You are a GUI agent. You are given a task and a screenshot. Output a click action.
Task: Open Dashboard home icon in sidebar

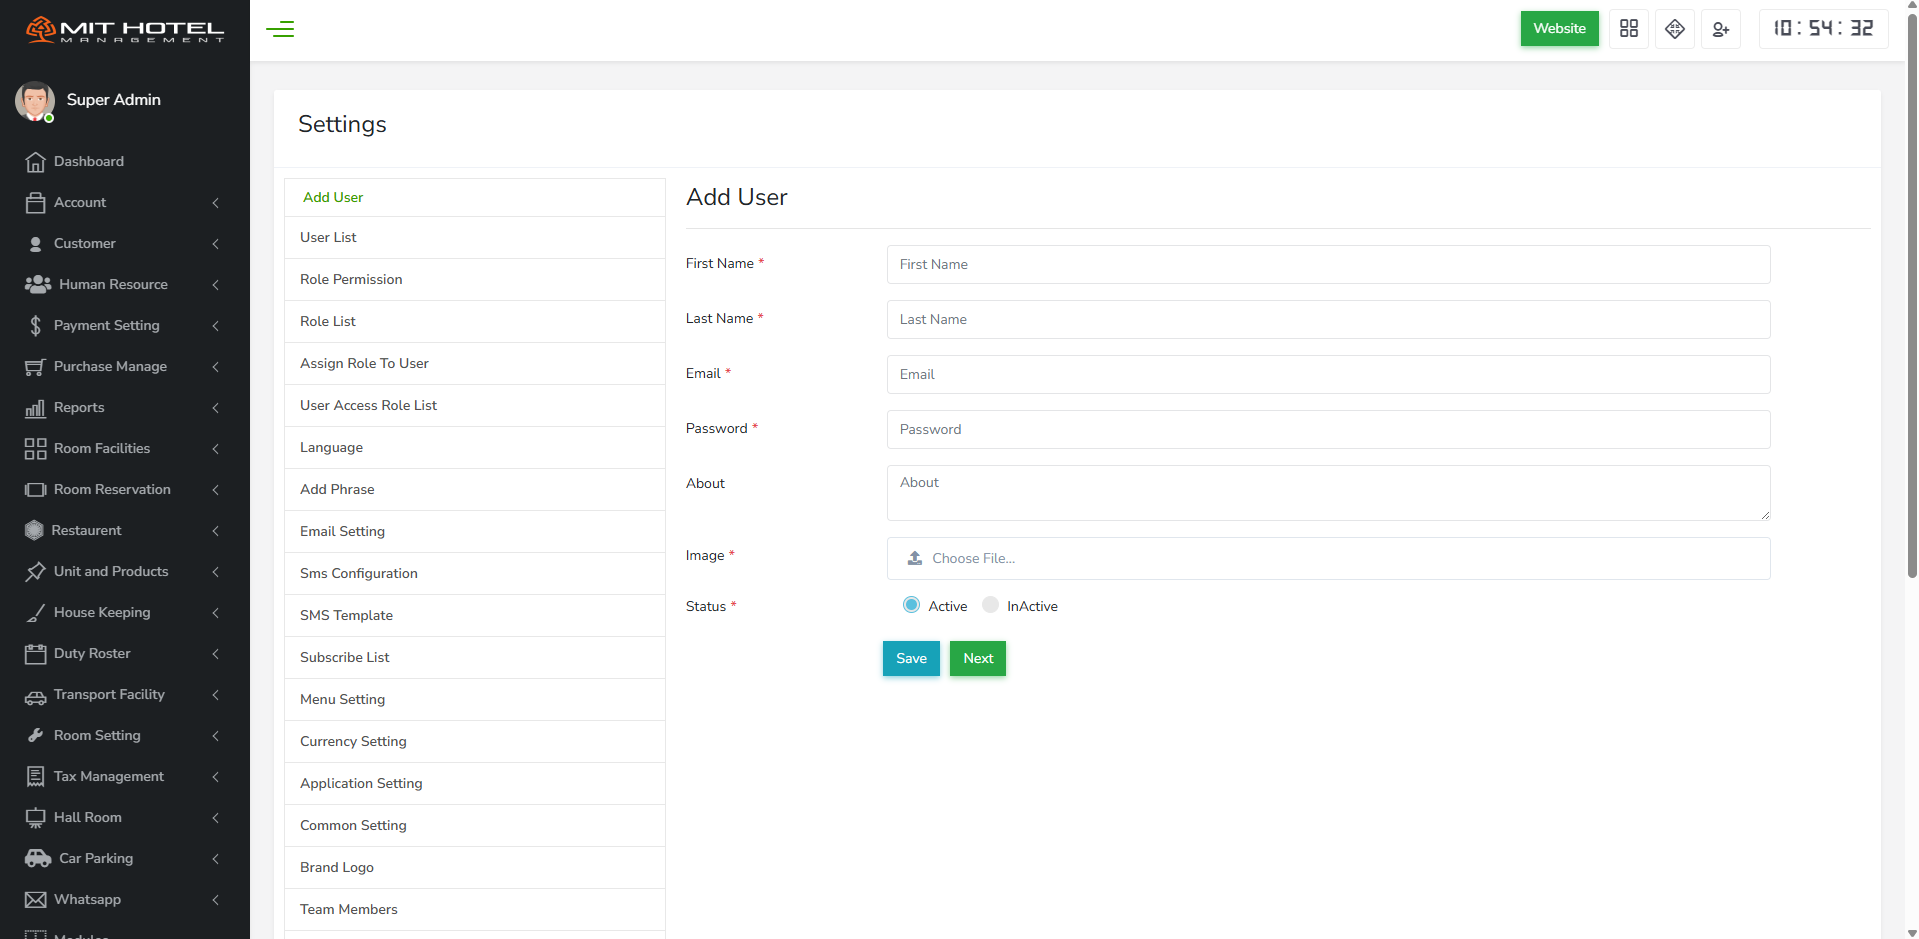tap(35, 162)
